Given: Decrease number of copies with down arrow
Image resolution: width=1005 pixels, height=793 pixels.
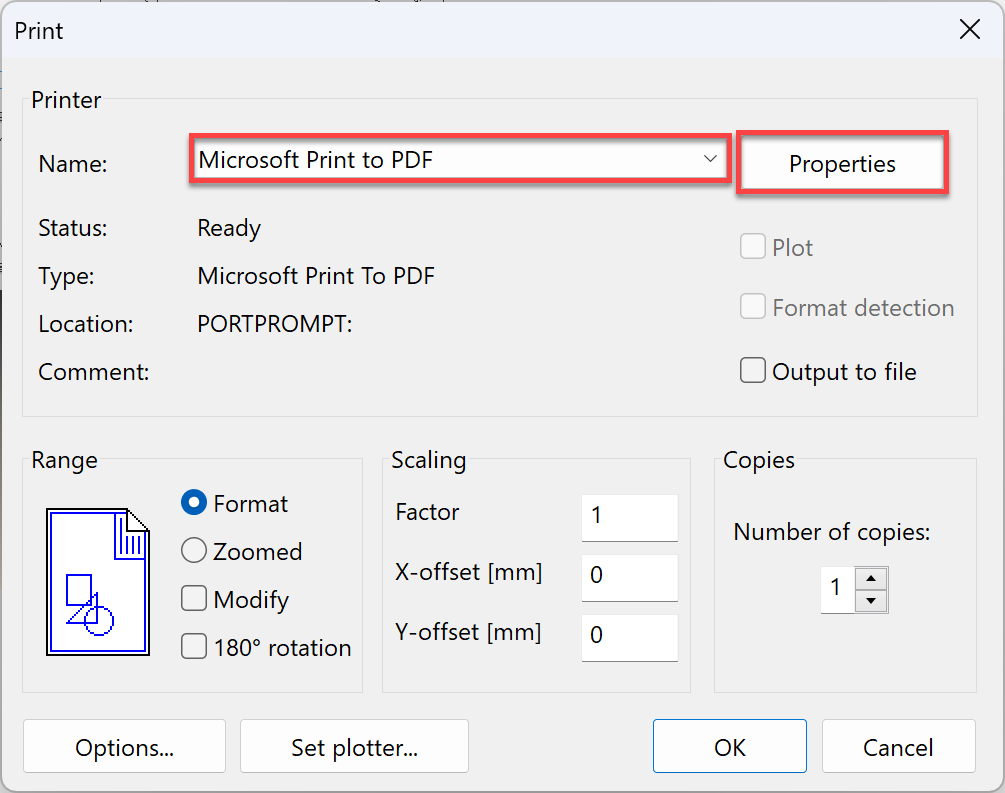Looking at the screenshot, I should point(872,601).
